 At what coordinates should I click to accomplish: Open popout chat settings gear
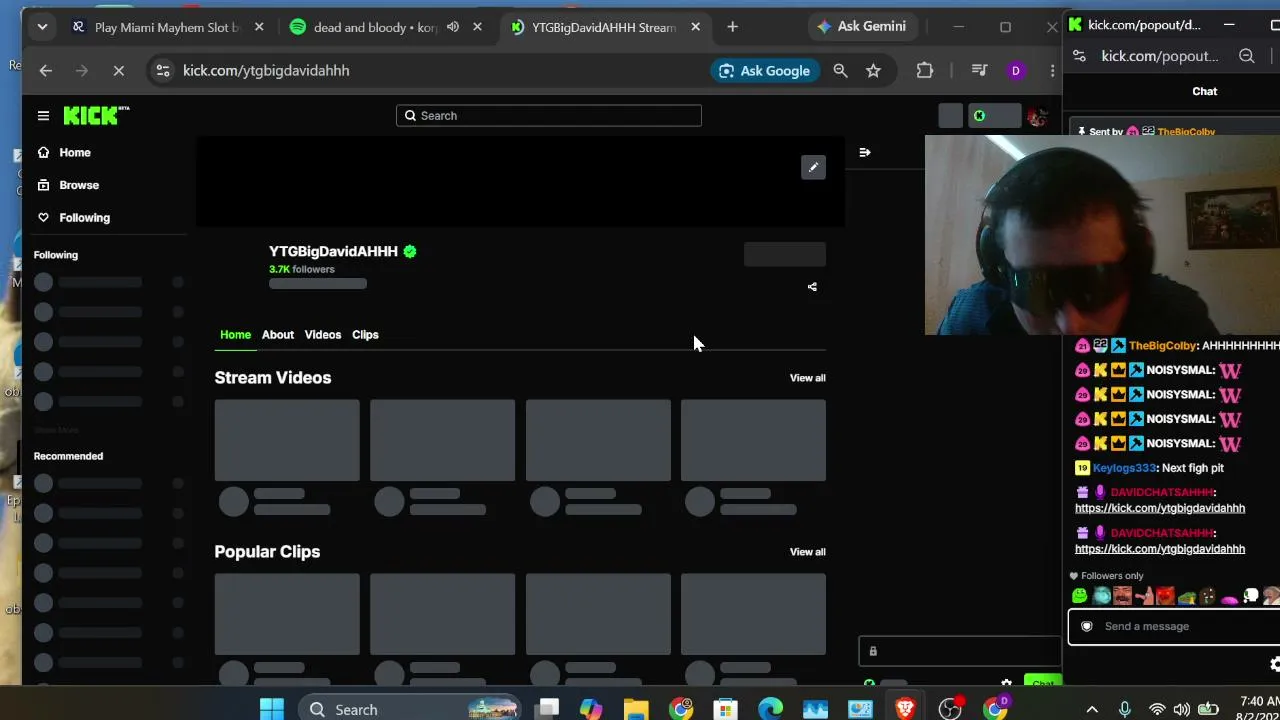1275,664
